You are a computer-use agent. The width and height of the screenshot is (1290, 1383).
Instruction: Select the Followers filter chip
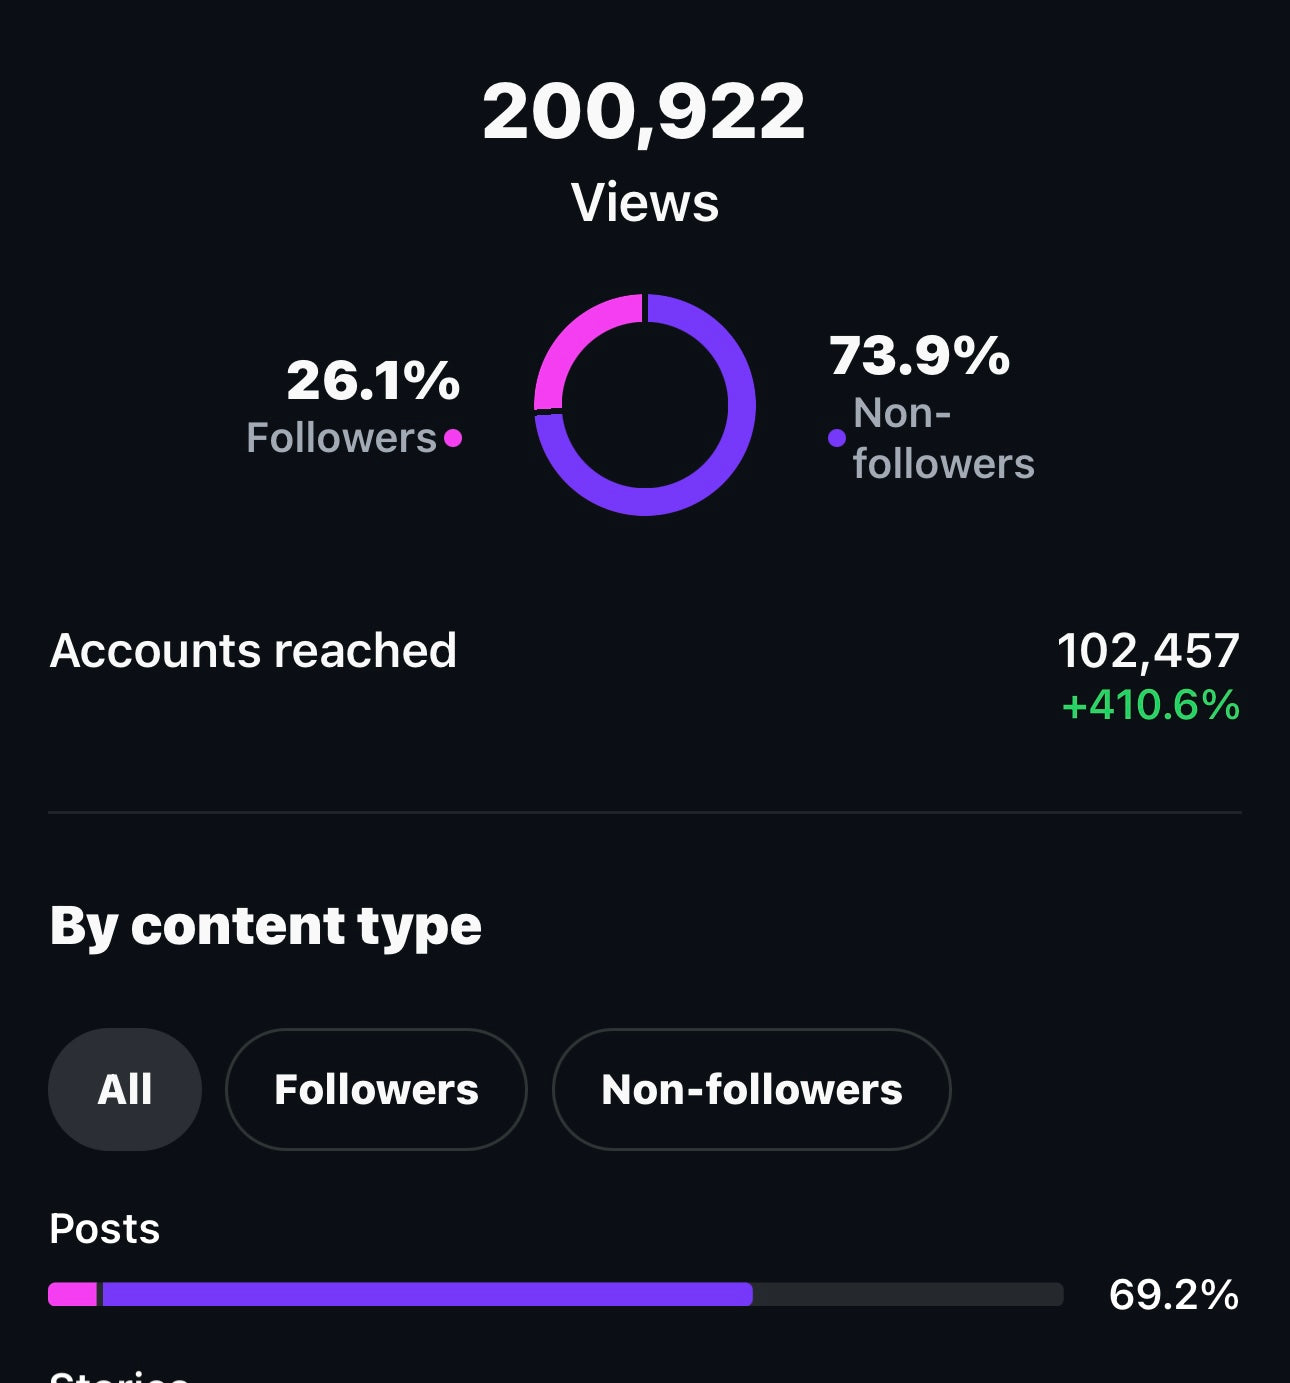[x=376, y=1089]
